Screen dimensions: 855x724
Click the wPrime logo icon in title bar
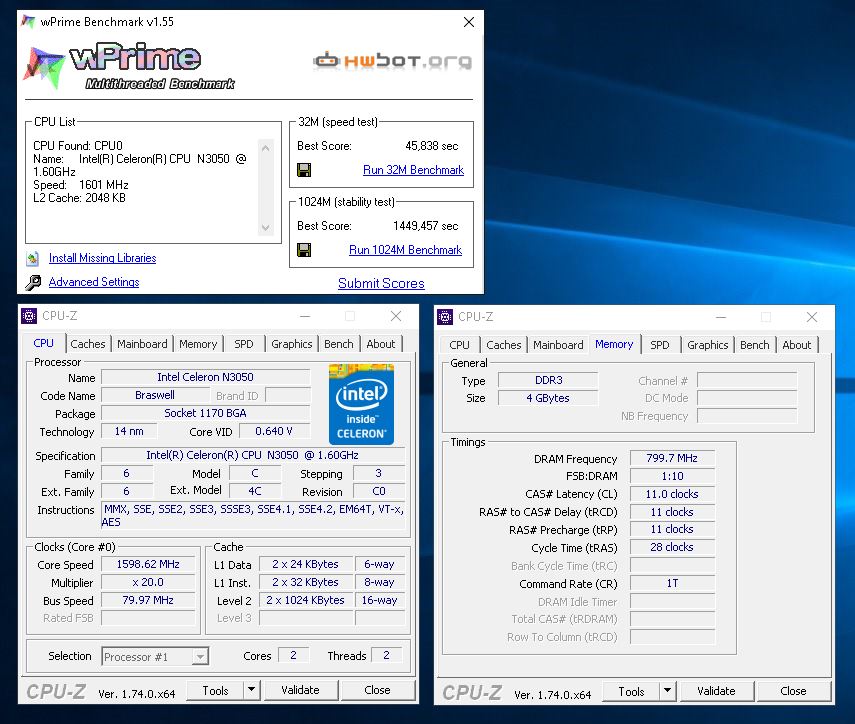pyautogui.click(x=28, y=22)
